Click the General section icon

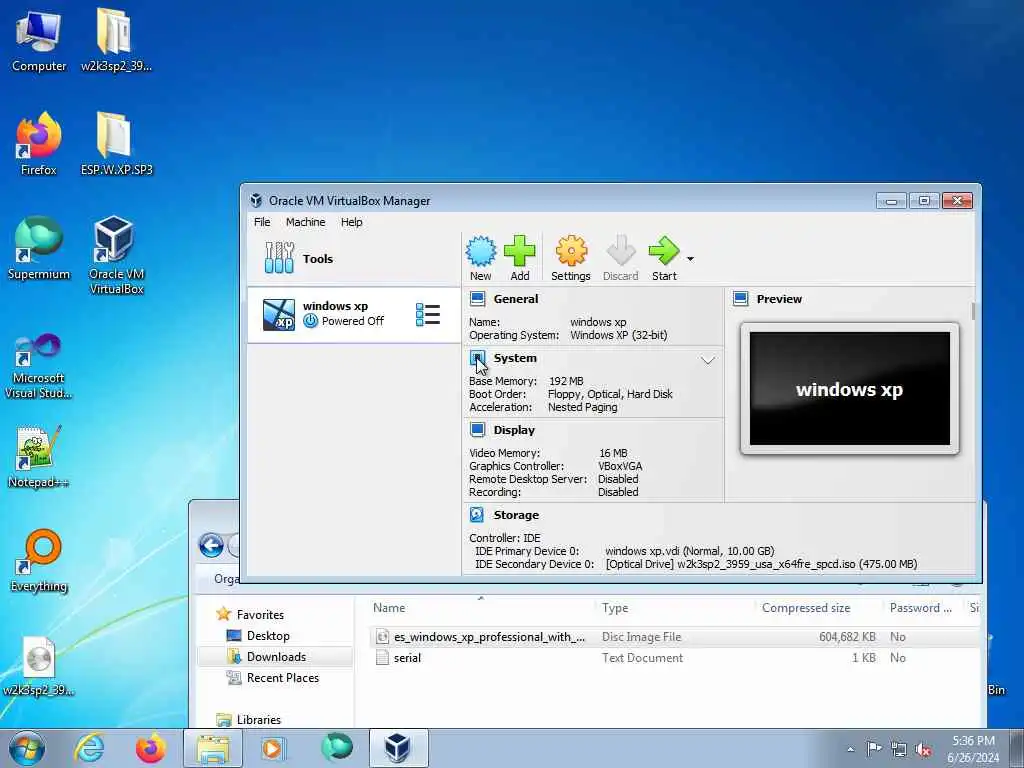coord(477,299)
